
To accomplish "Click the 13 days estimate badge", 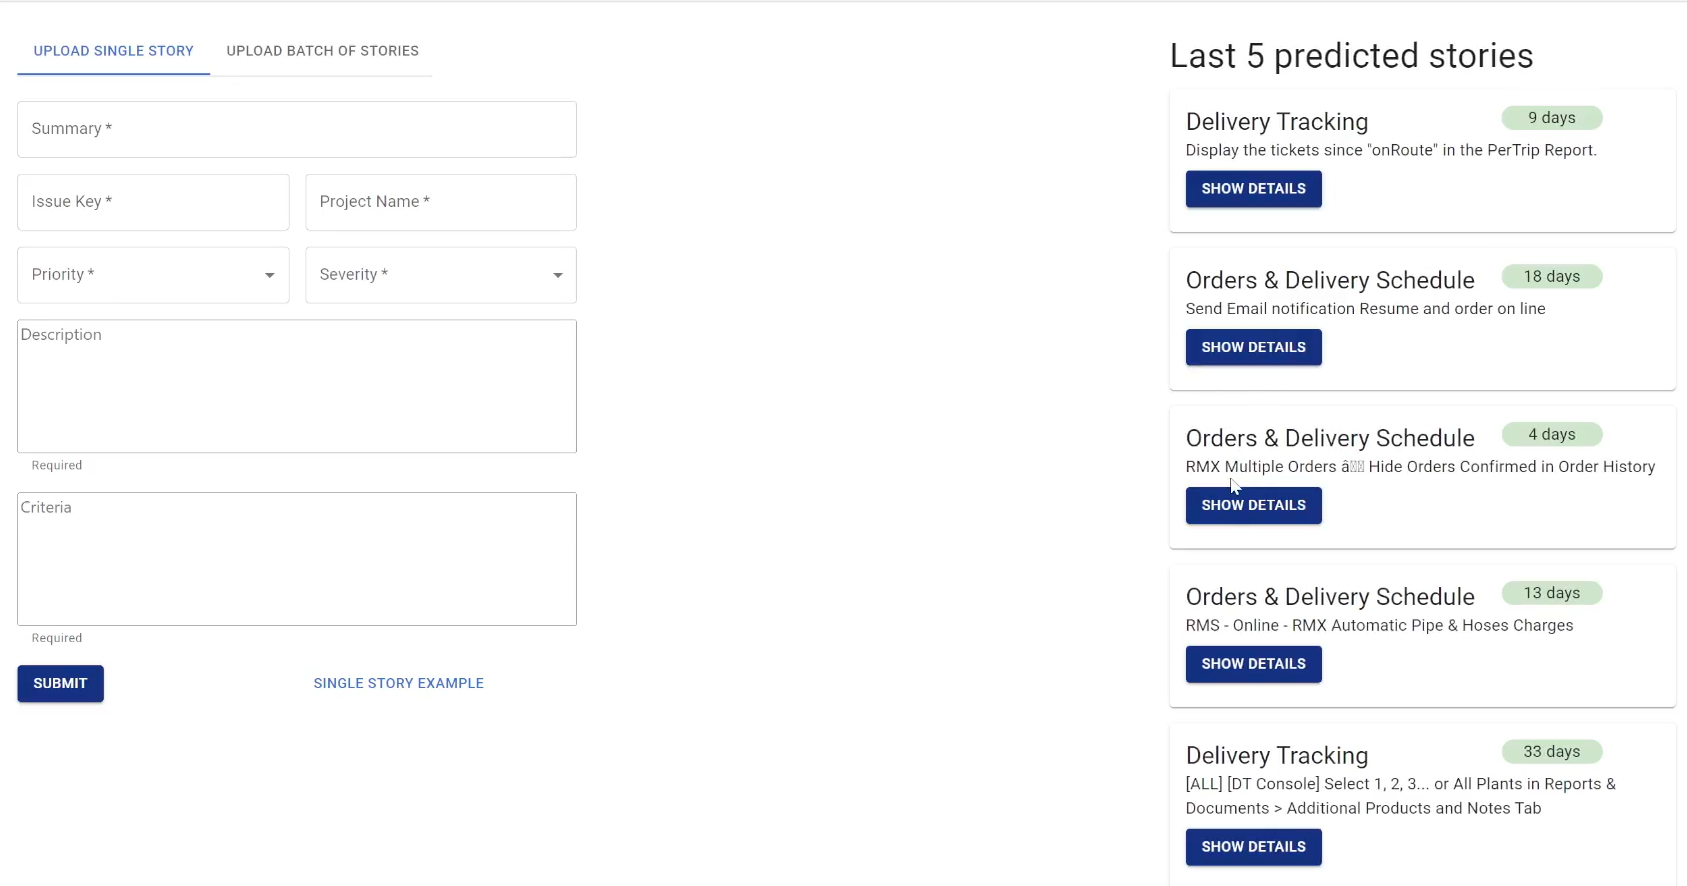I will (1551, 593).
